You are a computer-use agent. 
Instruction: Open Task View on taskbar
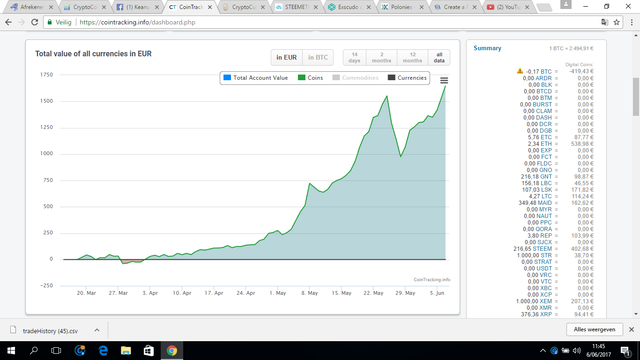[56, 351]
